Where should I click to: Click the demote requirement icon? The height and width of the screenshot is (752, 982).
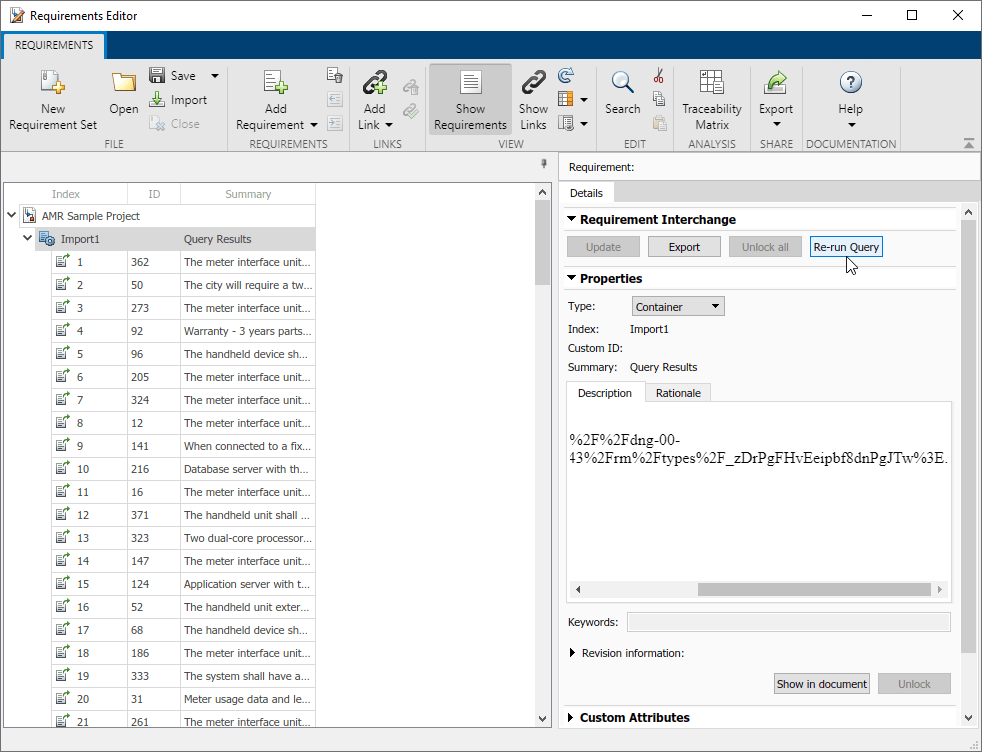click(335, 123)
